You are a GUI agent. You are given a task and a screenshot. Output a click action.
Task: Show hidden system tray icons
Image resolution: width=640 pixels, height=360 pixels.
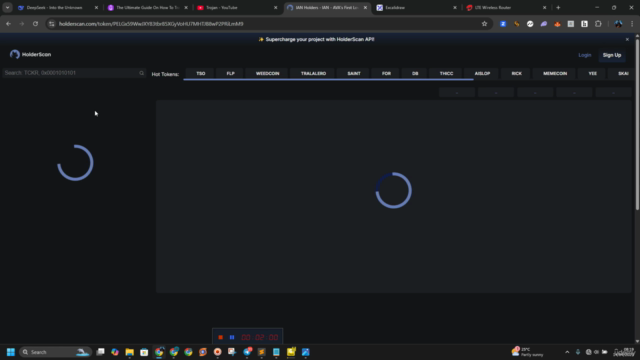pos(567,352)
